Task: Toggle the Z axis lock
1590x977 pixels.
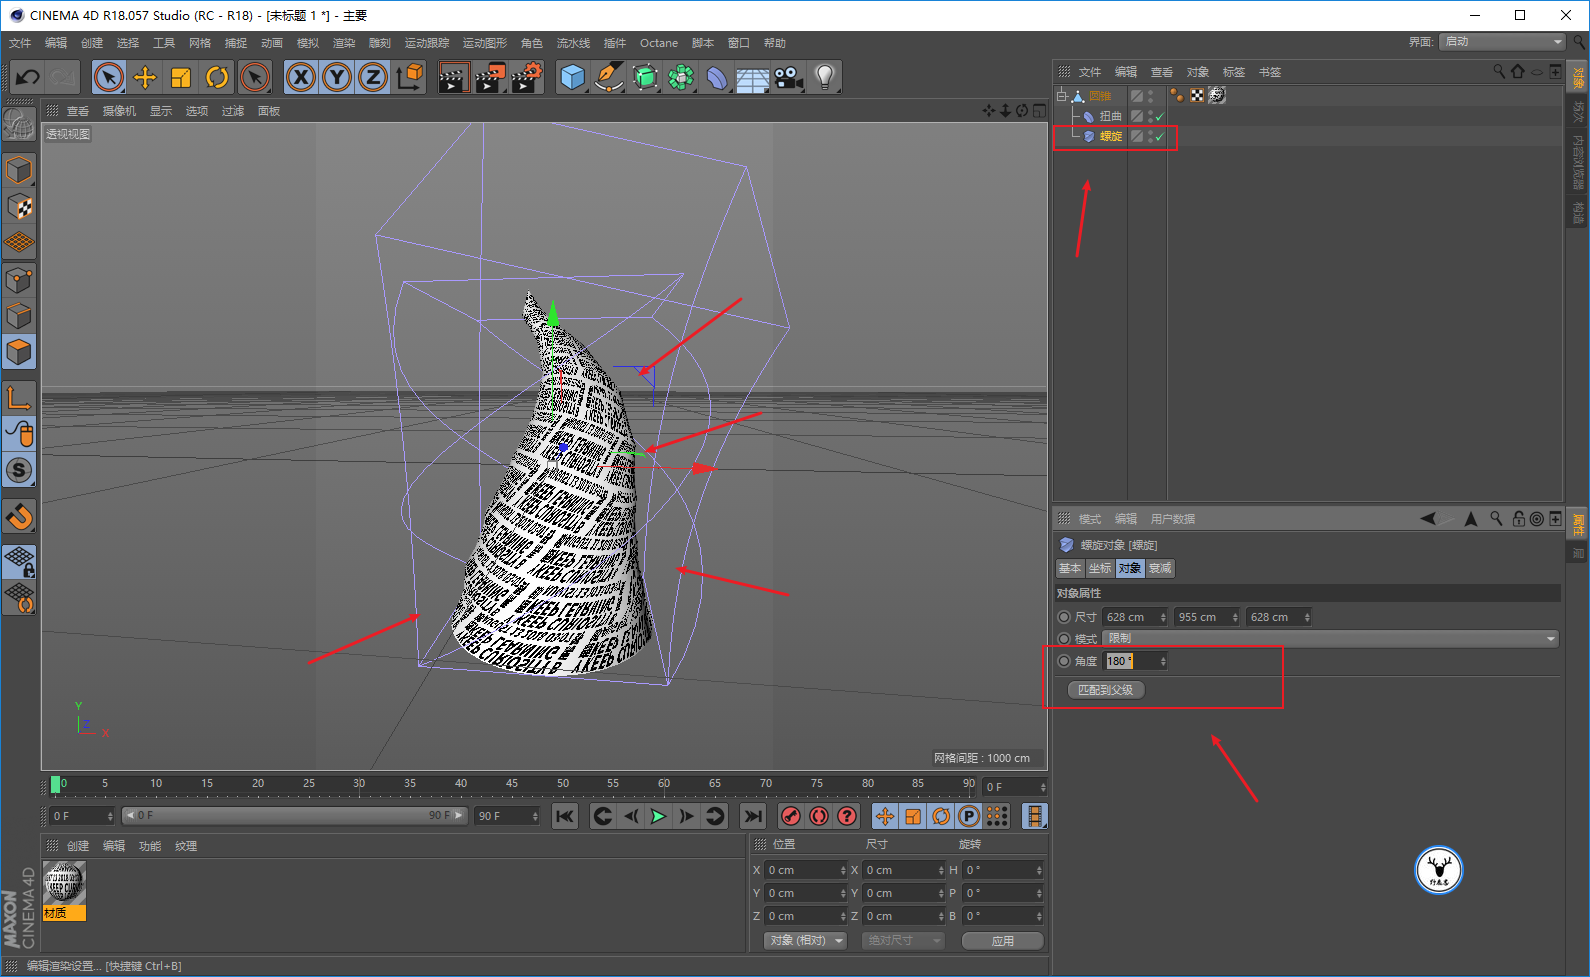Action: (x=373, y=77)
